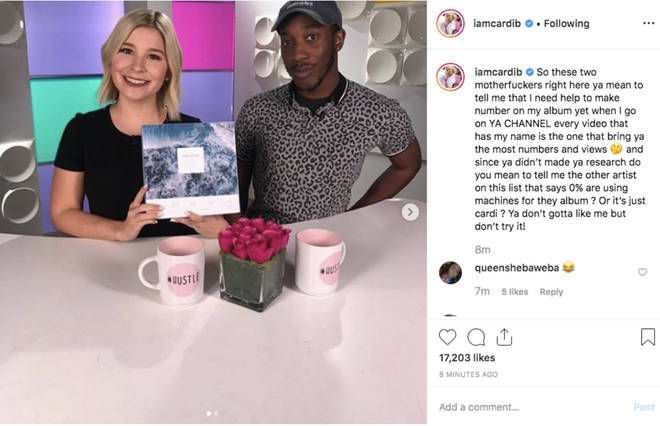Share the post with the upload icon
This screenshot has width=660, height=426.
coord(504,337)
